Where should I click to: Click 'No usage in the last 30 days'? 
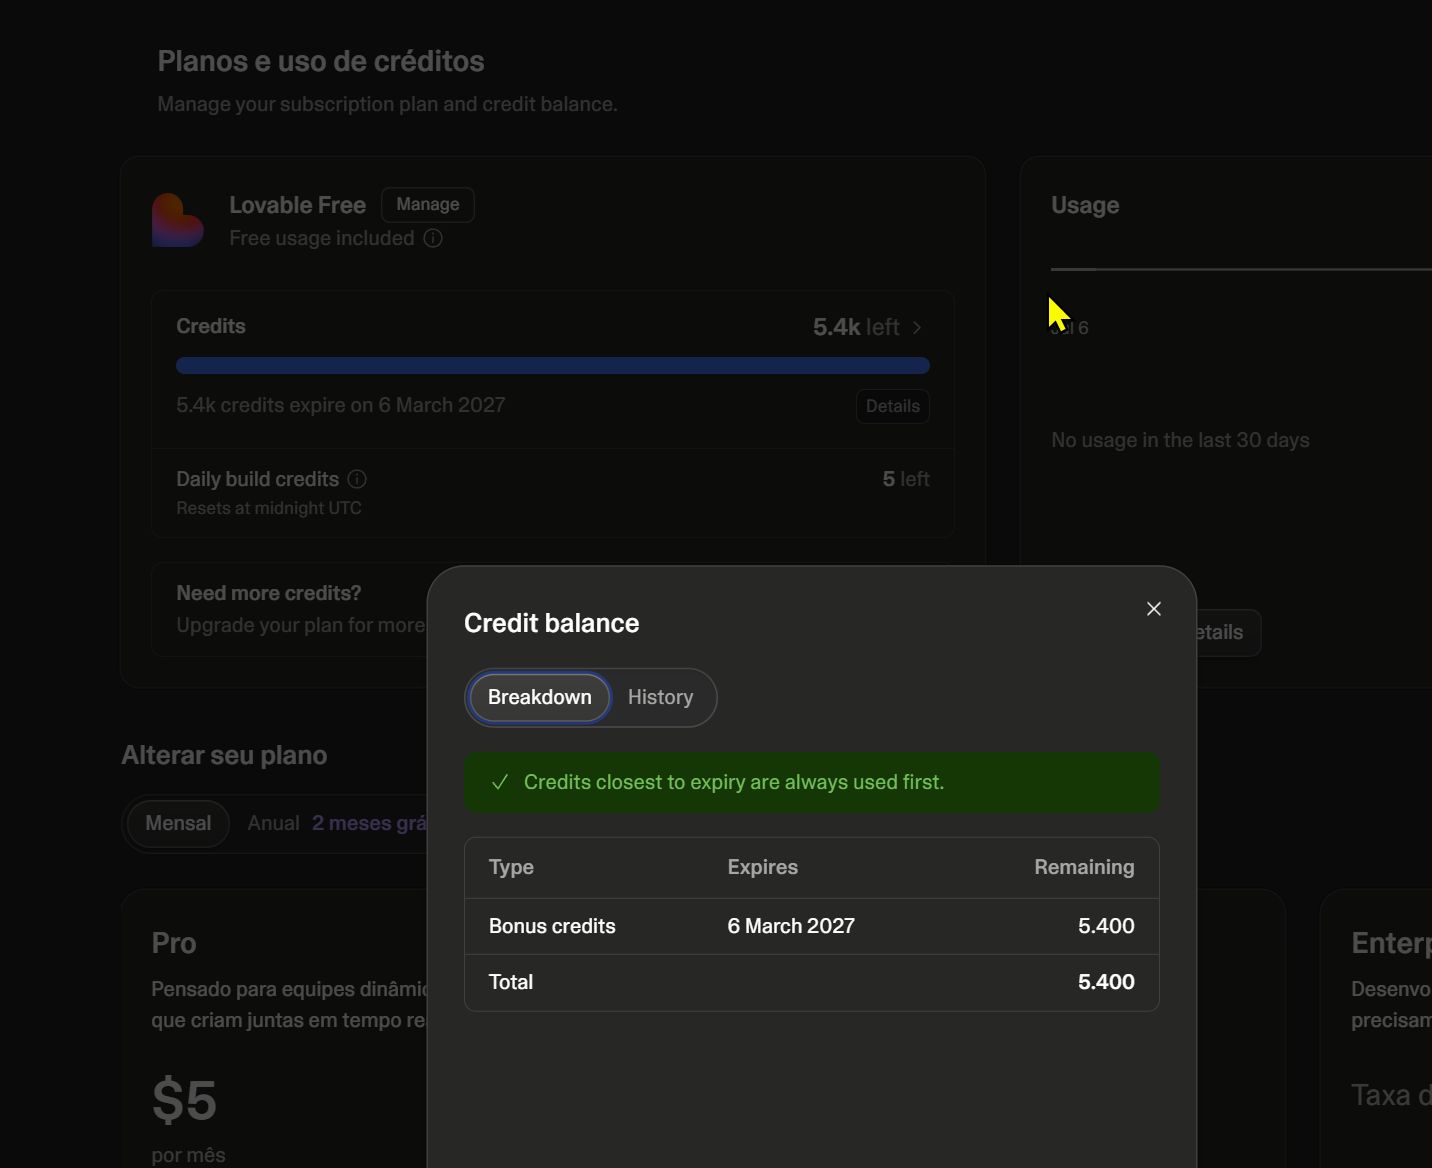coord(1180,440)
